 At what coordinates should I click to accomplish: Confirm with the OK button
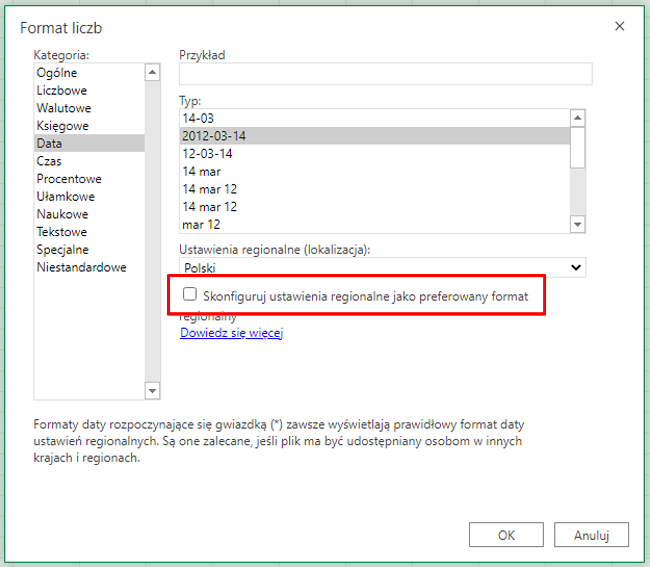[x=506, y=535]
